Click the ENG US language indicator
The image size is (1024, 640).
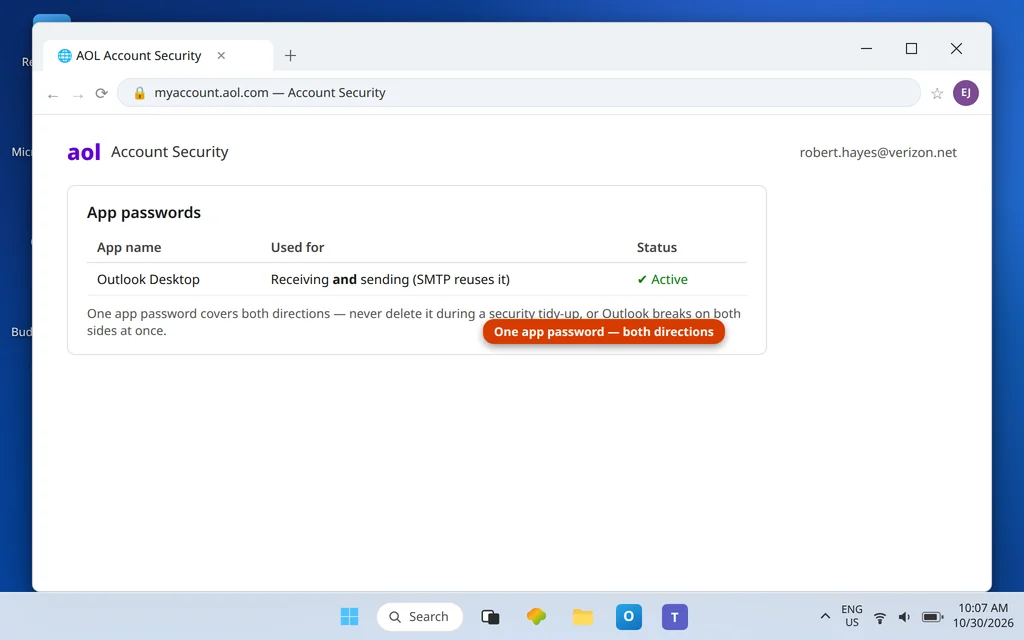click(852, 616)
